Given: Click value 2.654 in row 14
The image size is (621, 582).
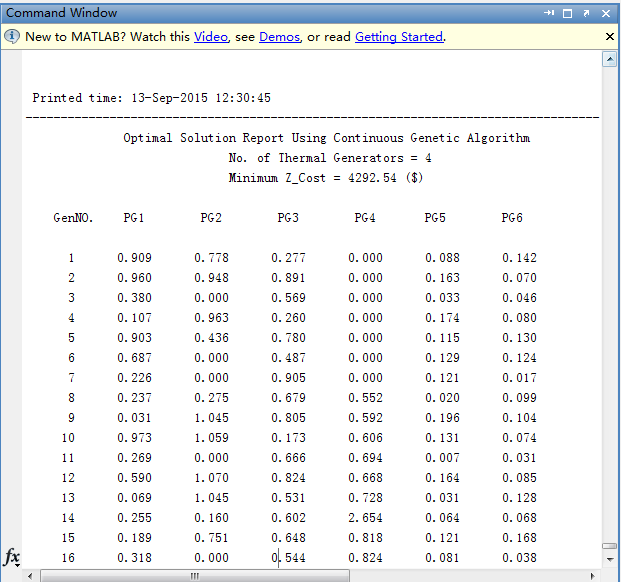Looking at the screenshot, I should point(365,518).
